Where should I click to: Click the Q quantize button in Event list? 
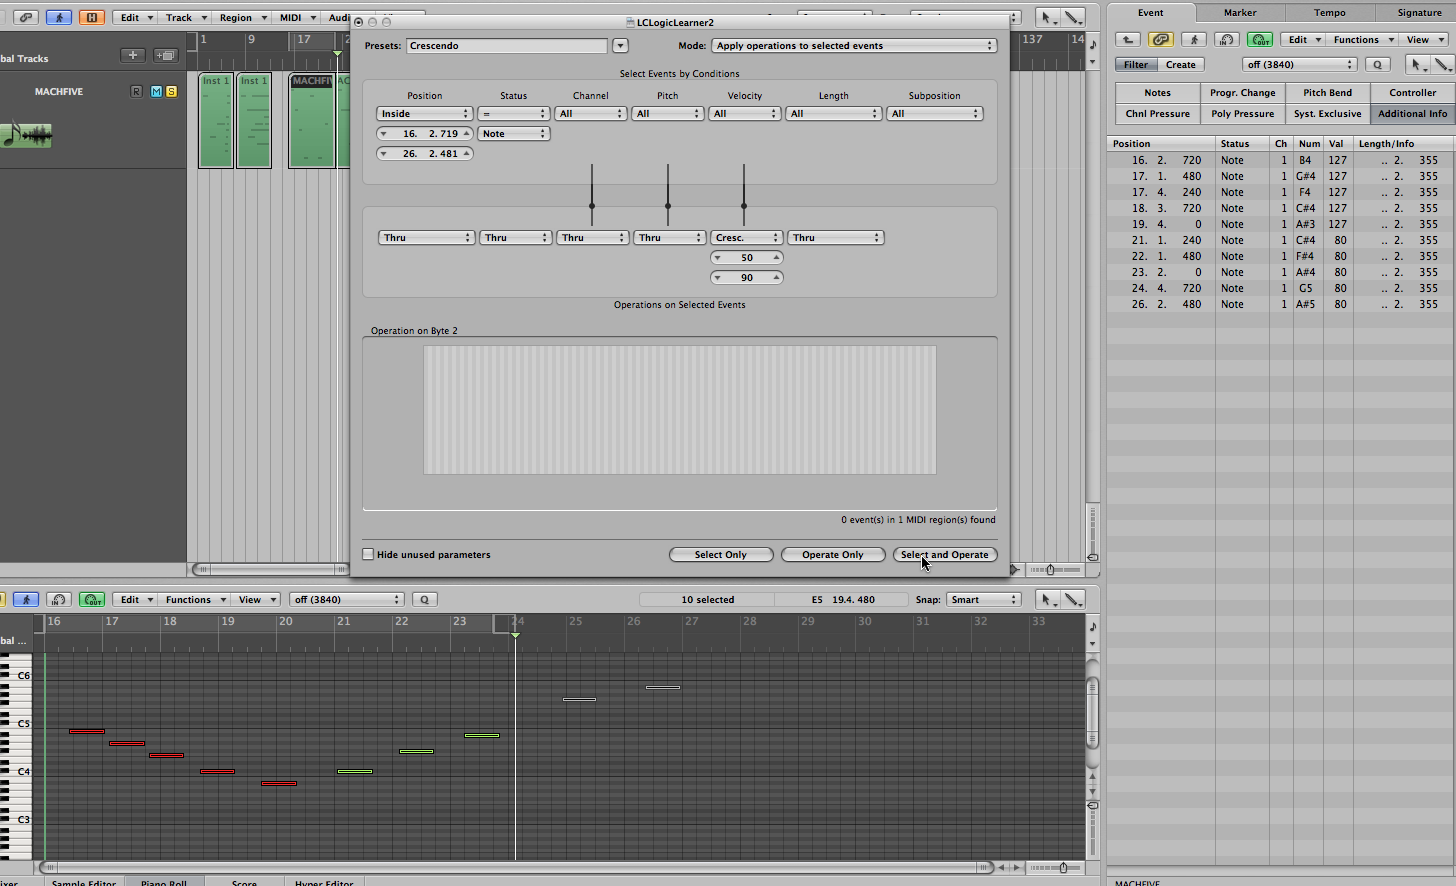[1377, 64]
